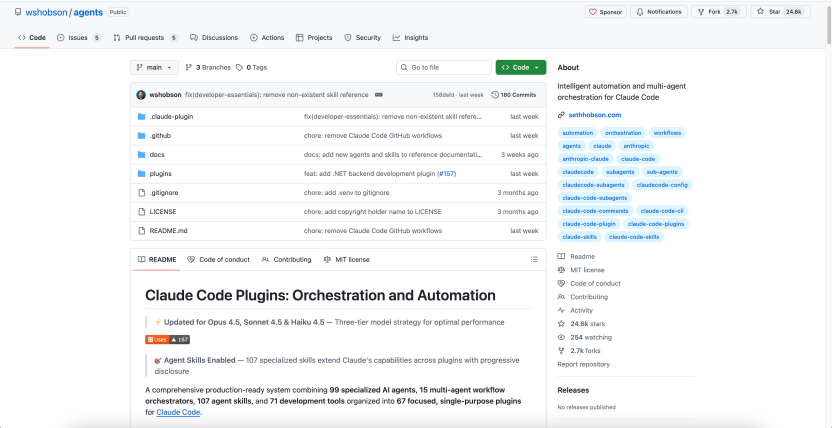Screen dimensions: 832x428
Task: Click the README outline list icon
Action: [x=534, y=259]
